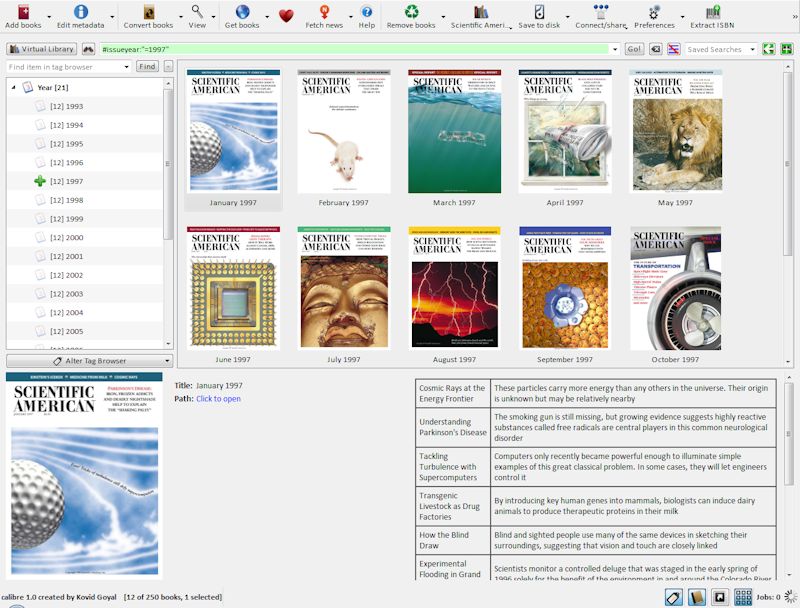
Task: Open Preferences gear icon
Action: pos(654,12)
